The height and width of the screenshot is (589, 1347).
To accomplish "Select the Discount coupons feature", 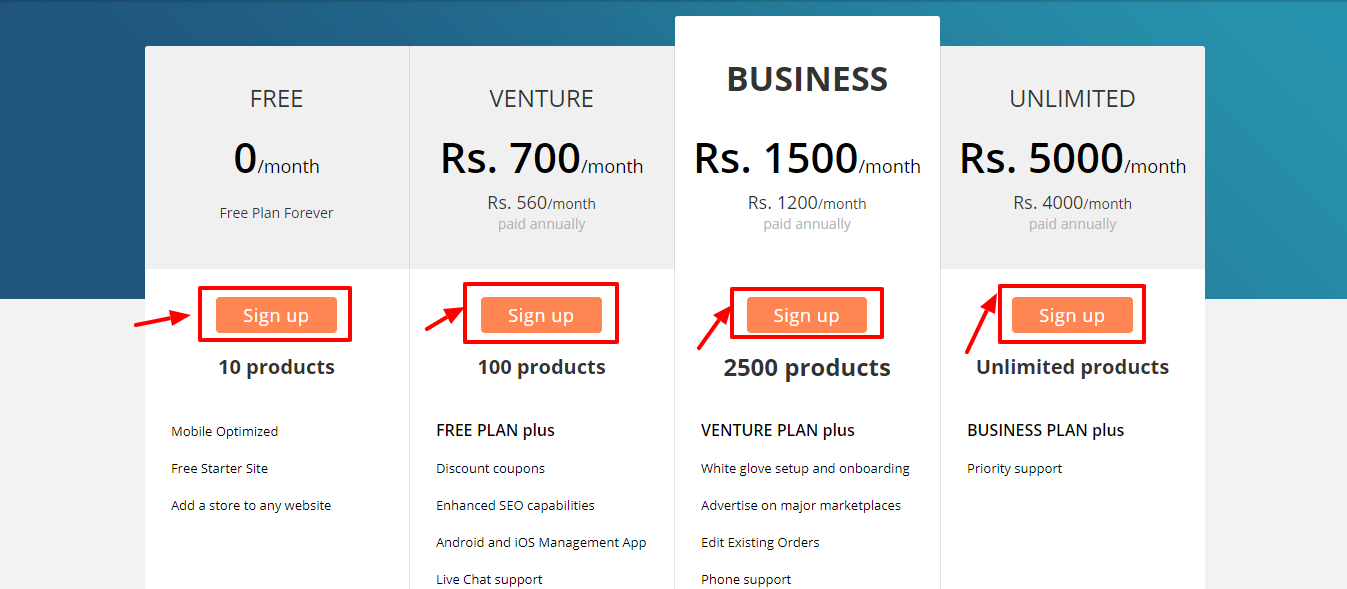I will pyautogui.click(x=490, y=468).
